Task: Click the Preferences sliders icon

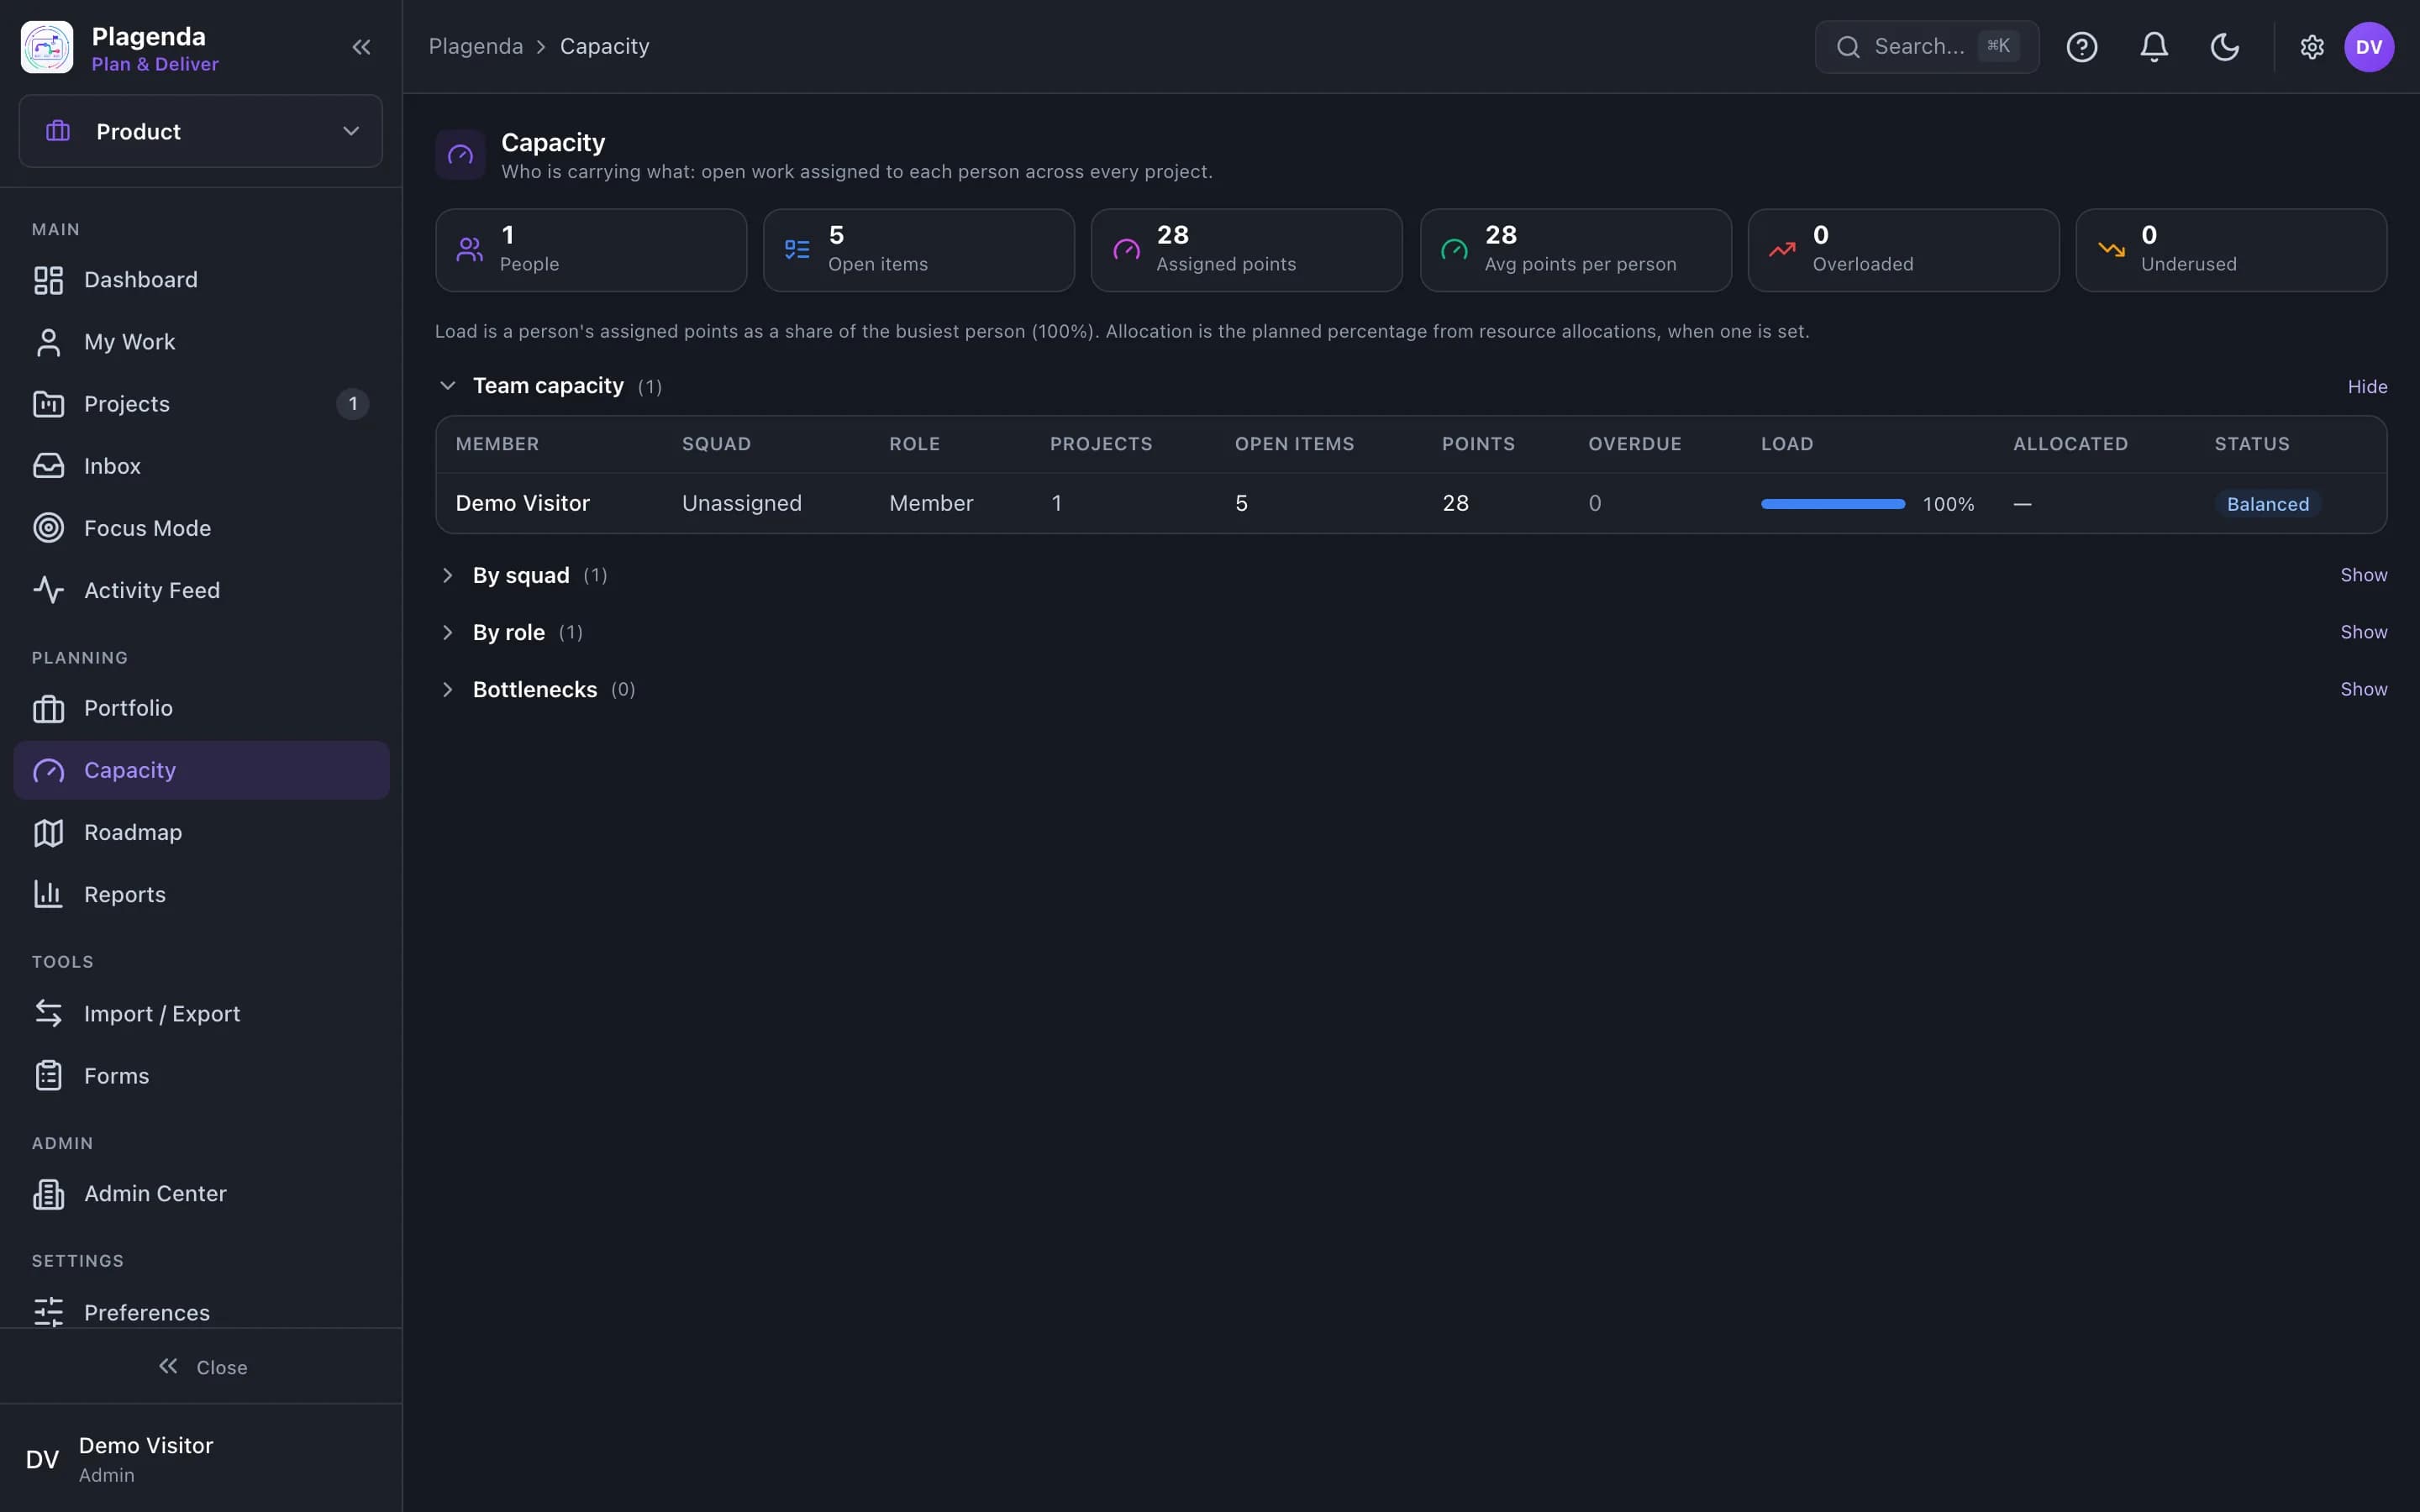Action: point(48,1312)
